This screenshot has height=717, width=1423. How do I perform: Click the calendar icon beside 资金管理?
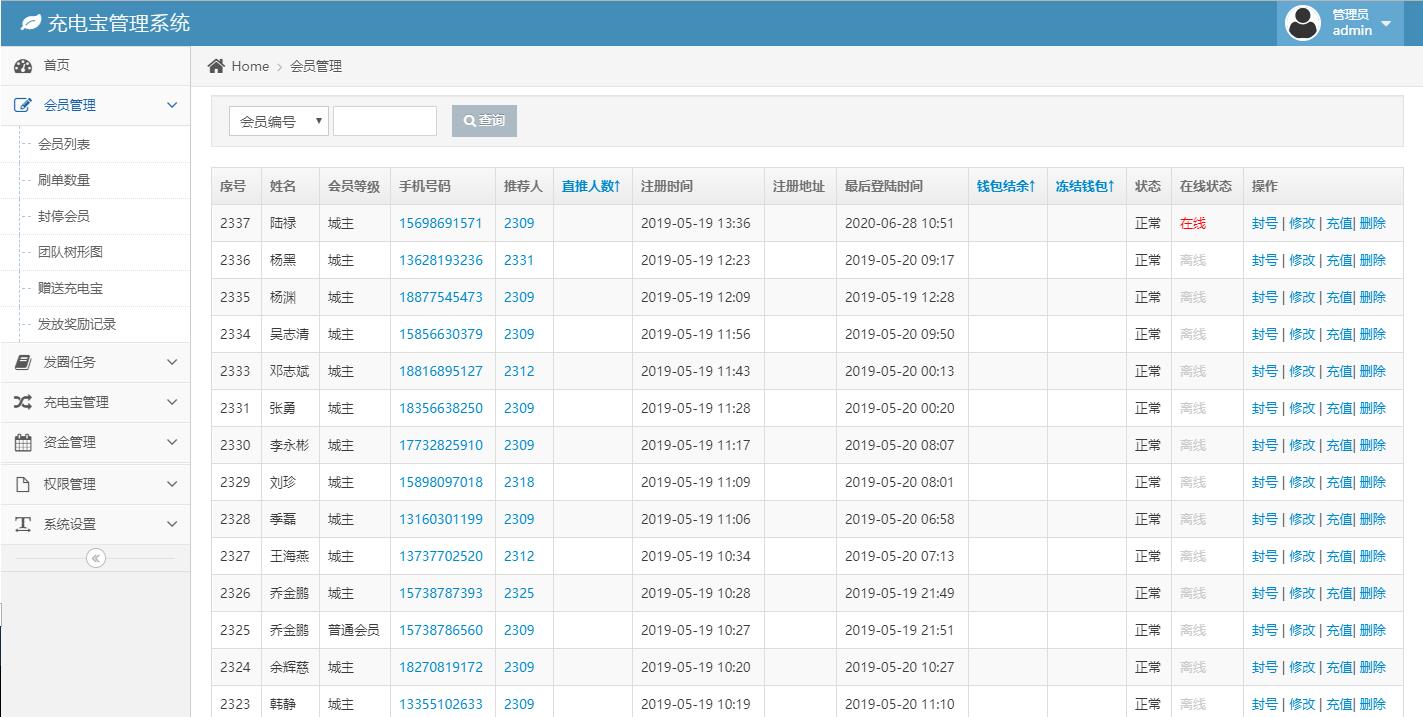tap(22, 442)
